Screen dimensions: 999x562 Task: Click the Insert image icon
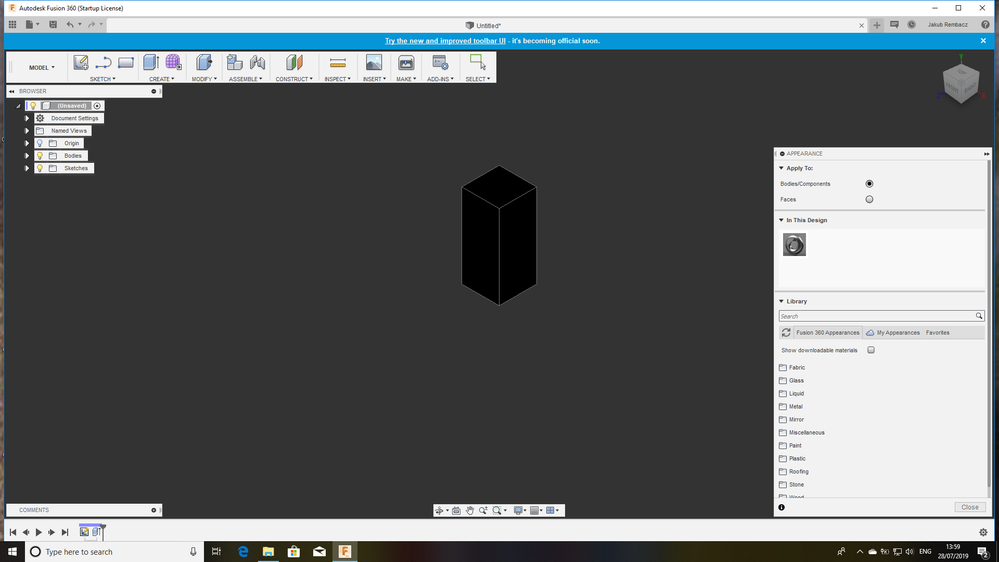374,62
